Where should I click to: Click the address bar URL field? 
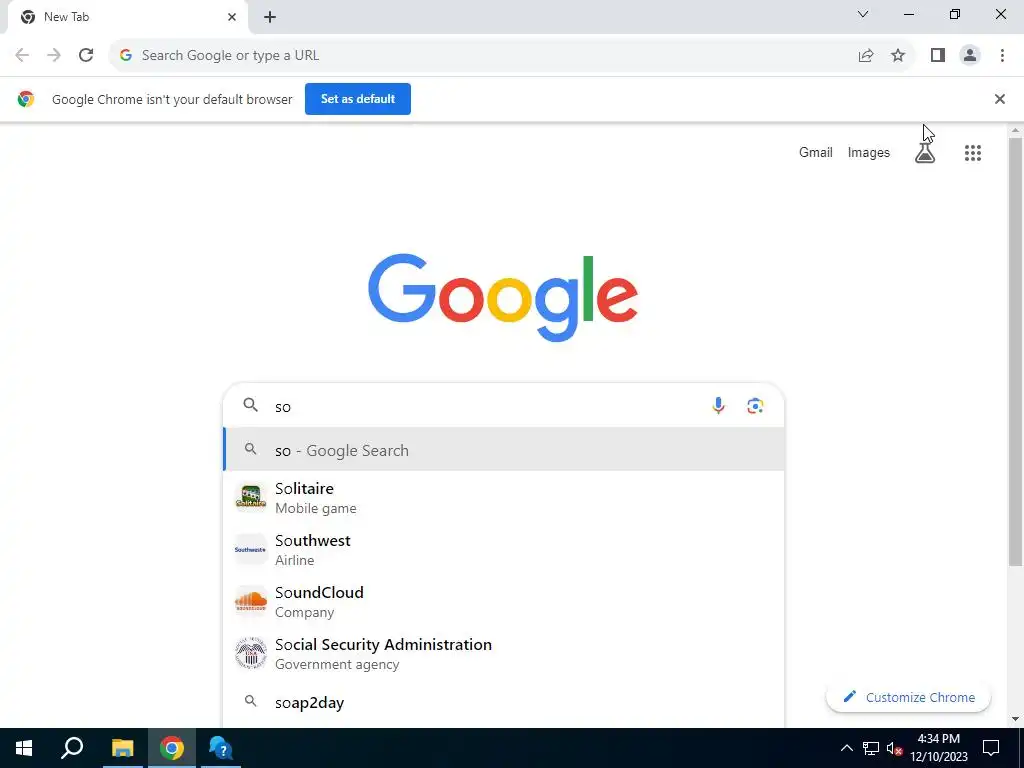coord(483,56)
